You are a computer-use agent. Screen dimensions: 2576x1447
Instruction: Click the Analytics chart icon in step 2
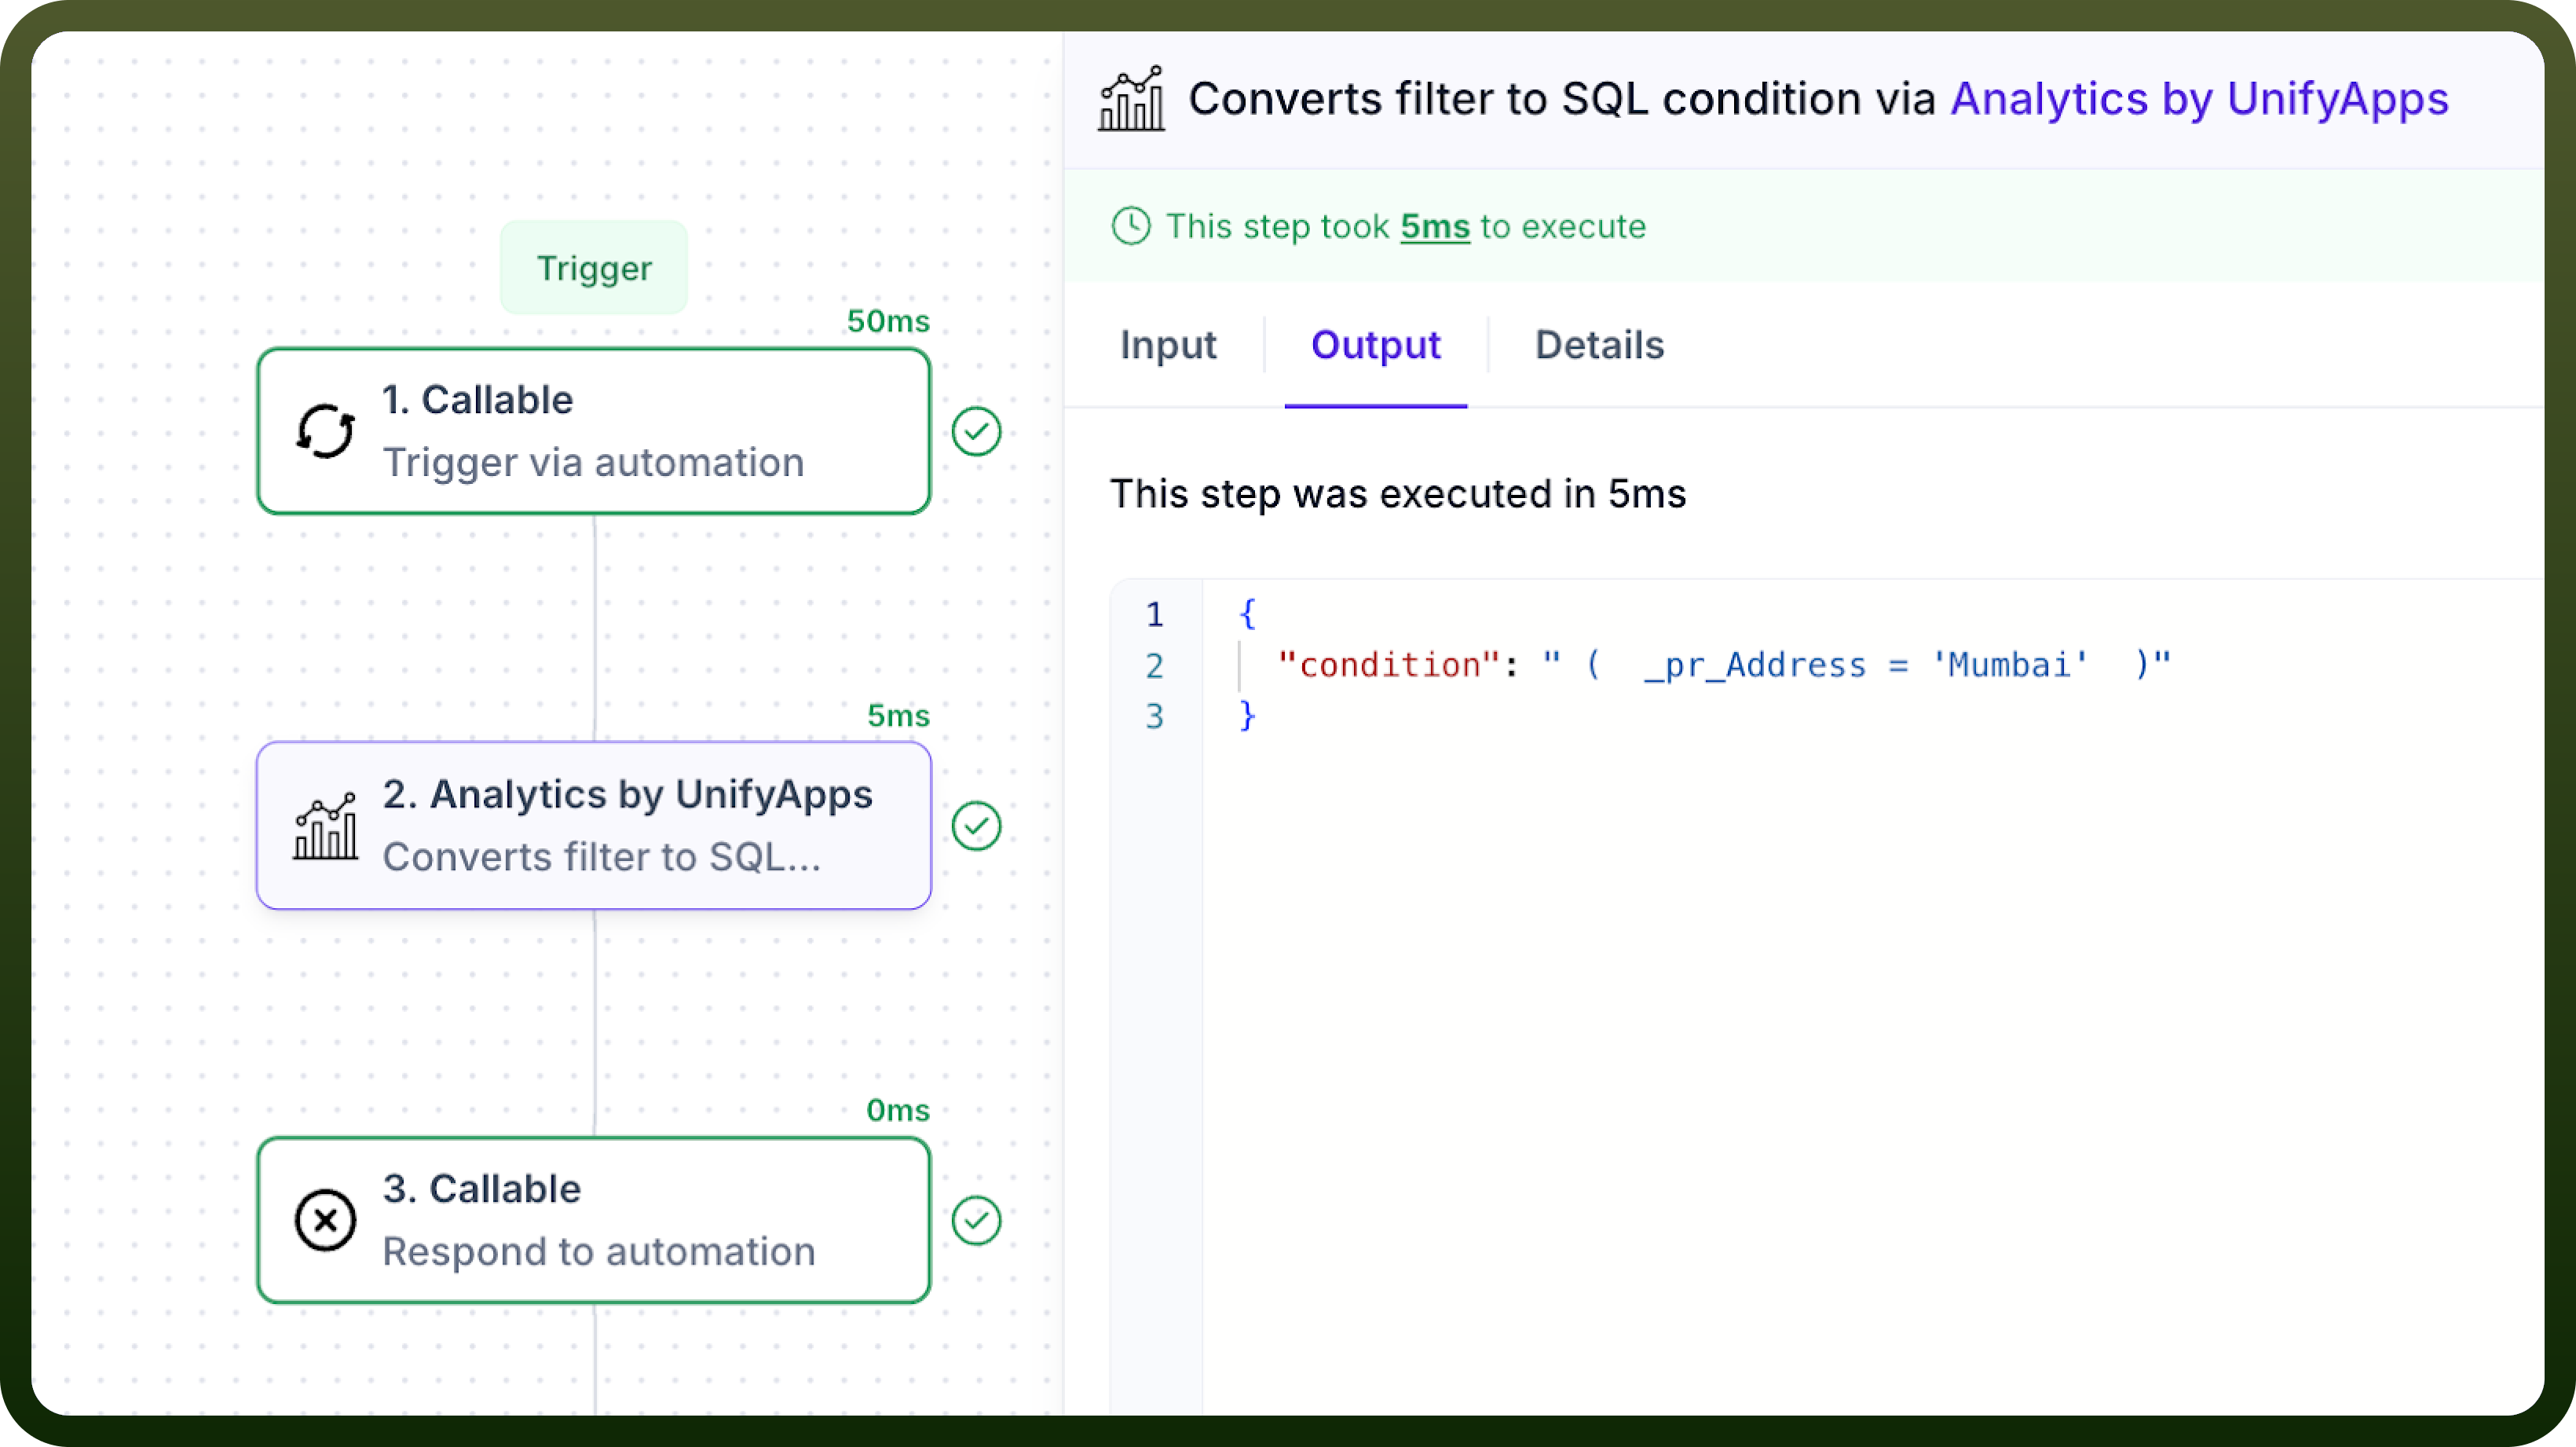pos(325,826)
